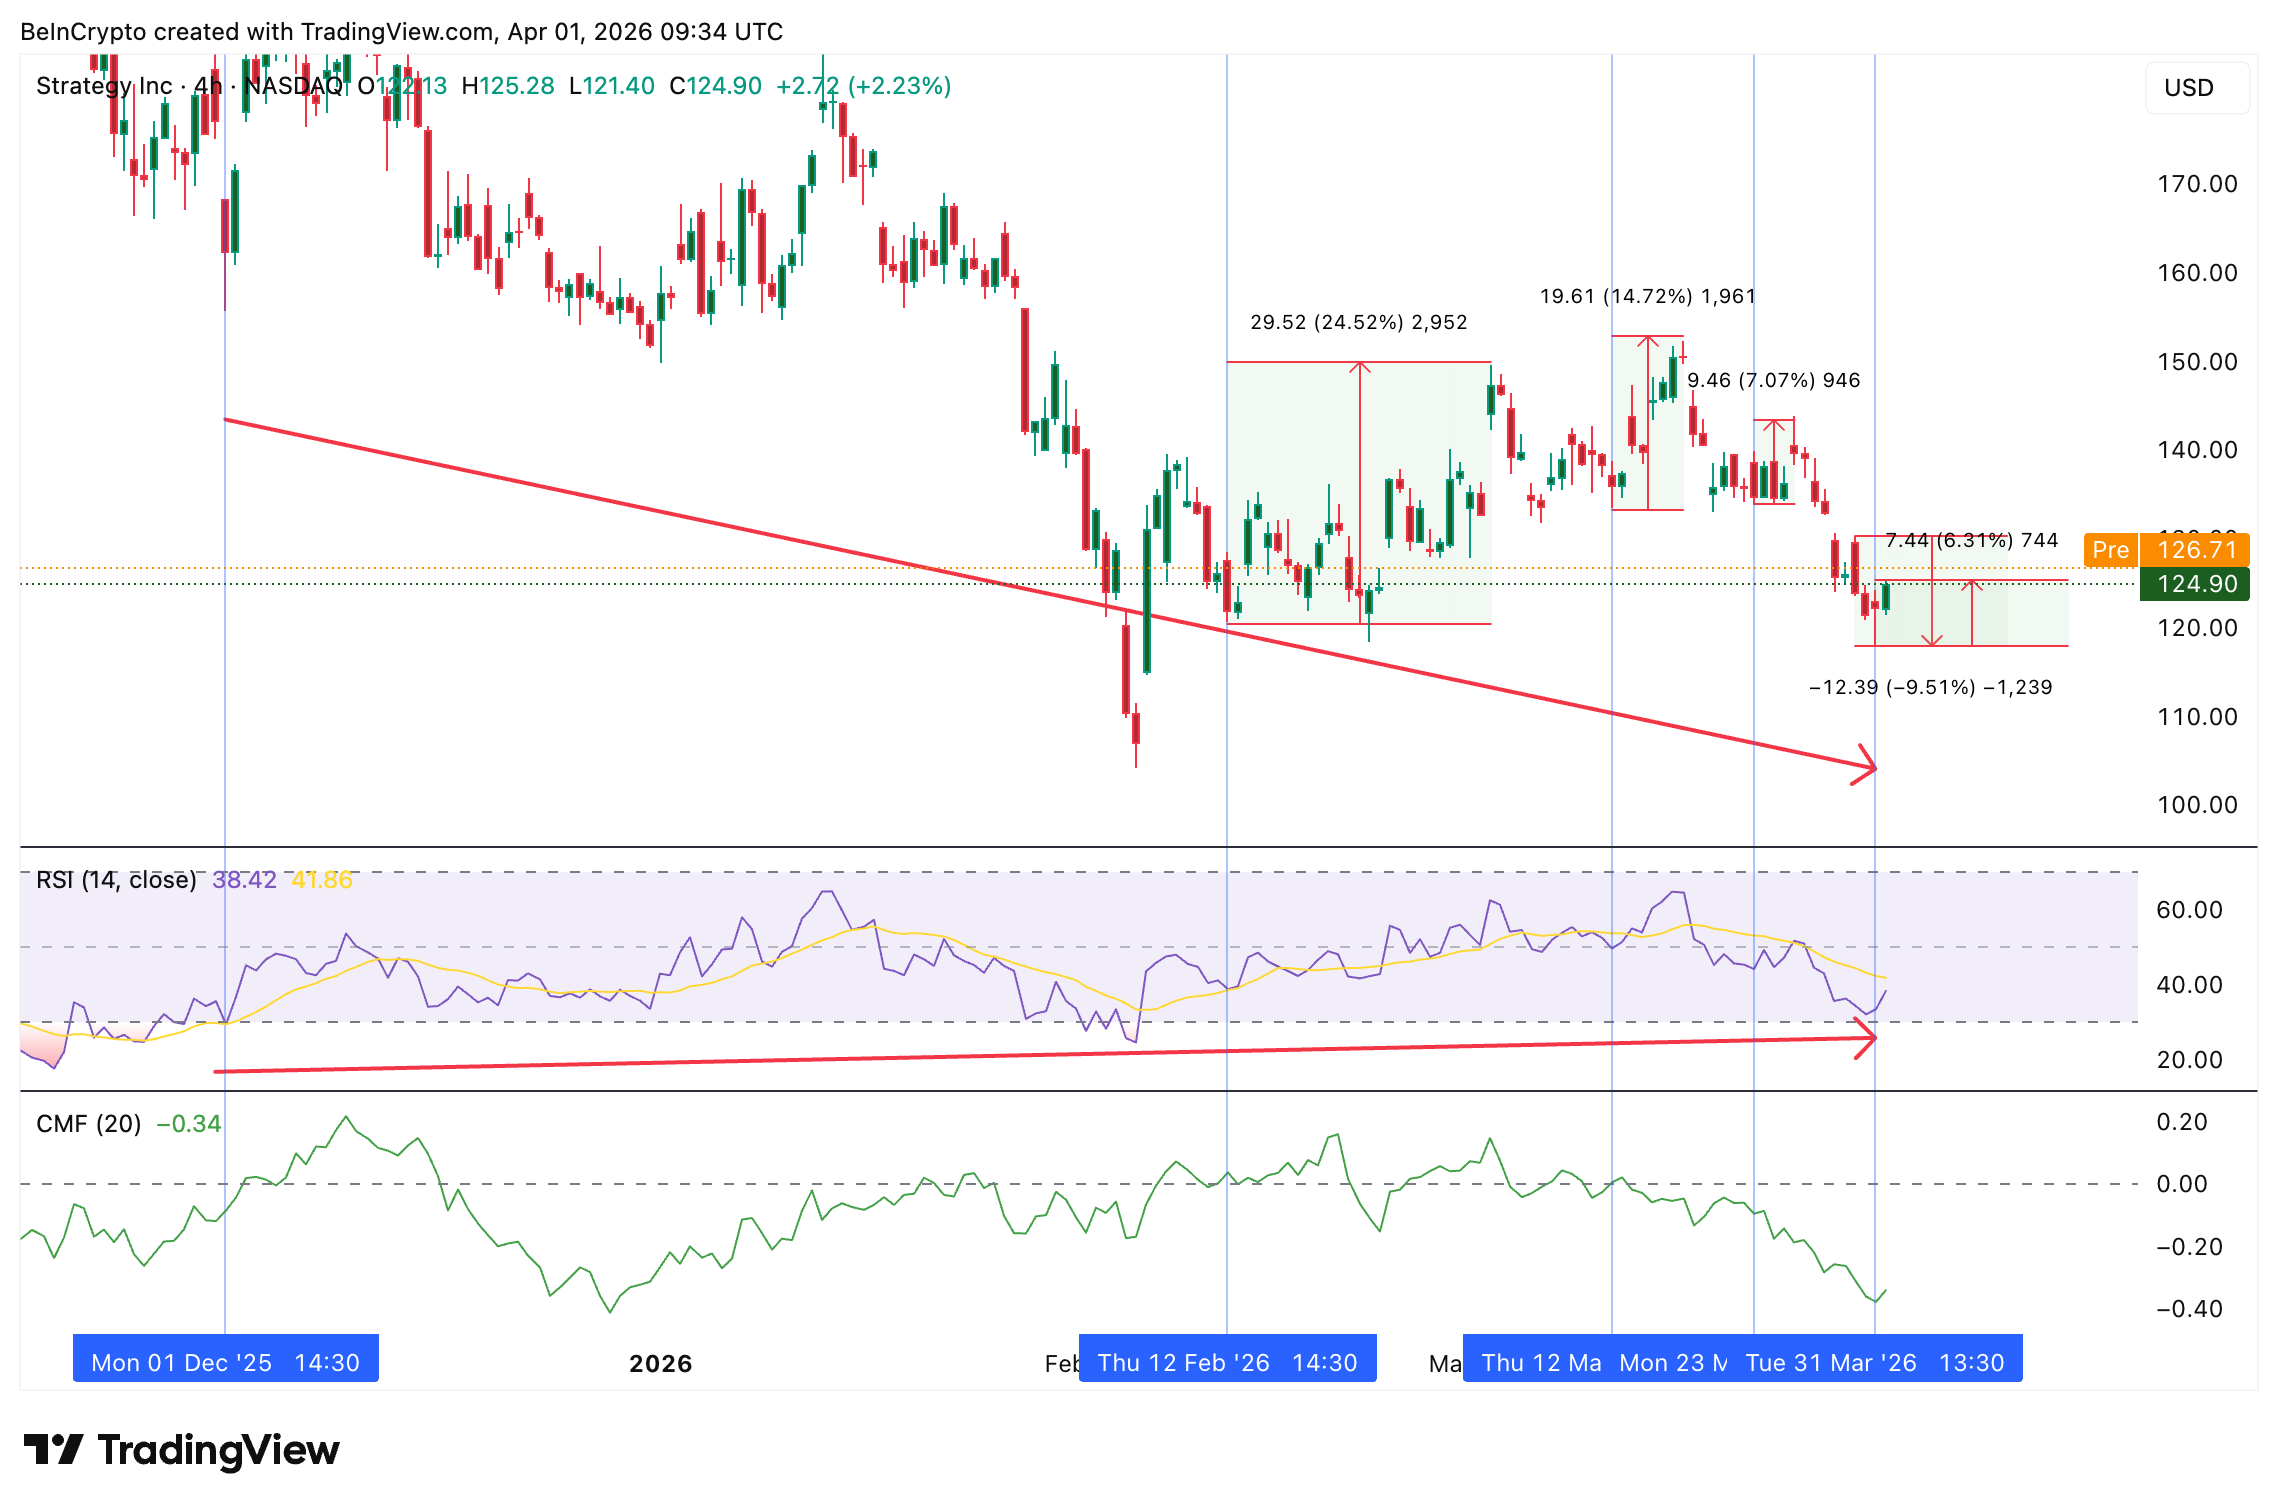2278x1510 pixels.
Task: Click the 19.61 (14.72%) measurement label
Action: click(1646, 296)
